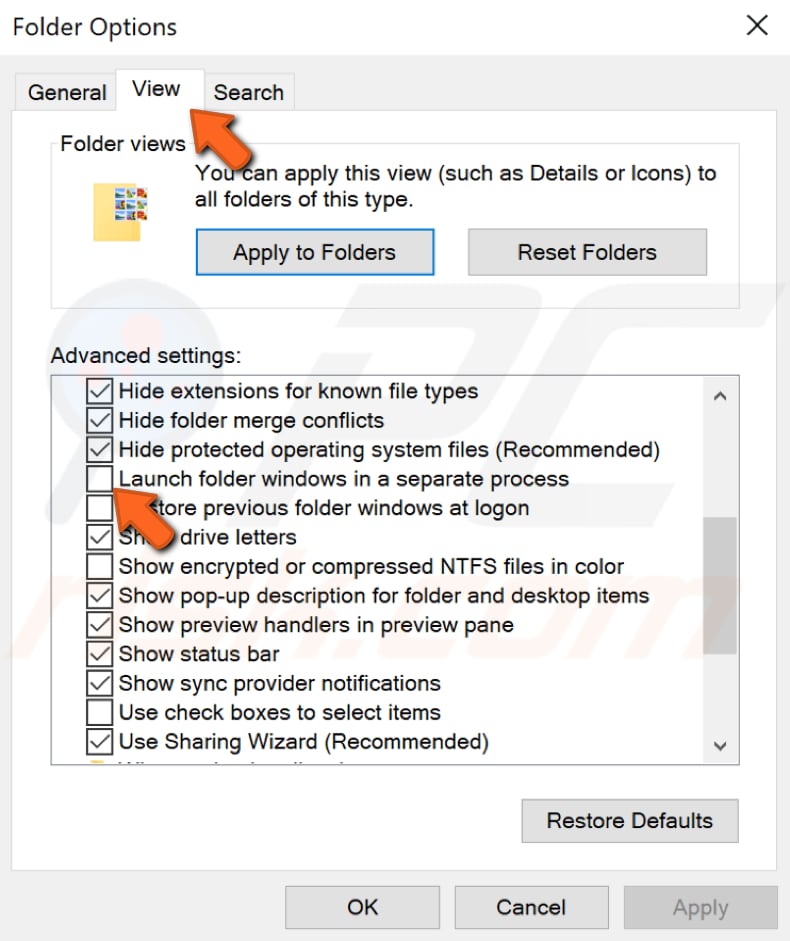Click the scrollbar down arrow
Viewport: 790px width, 941px height.
tap(721, 746)
